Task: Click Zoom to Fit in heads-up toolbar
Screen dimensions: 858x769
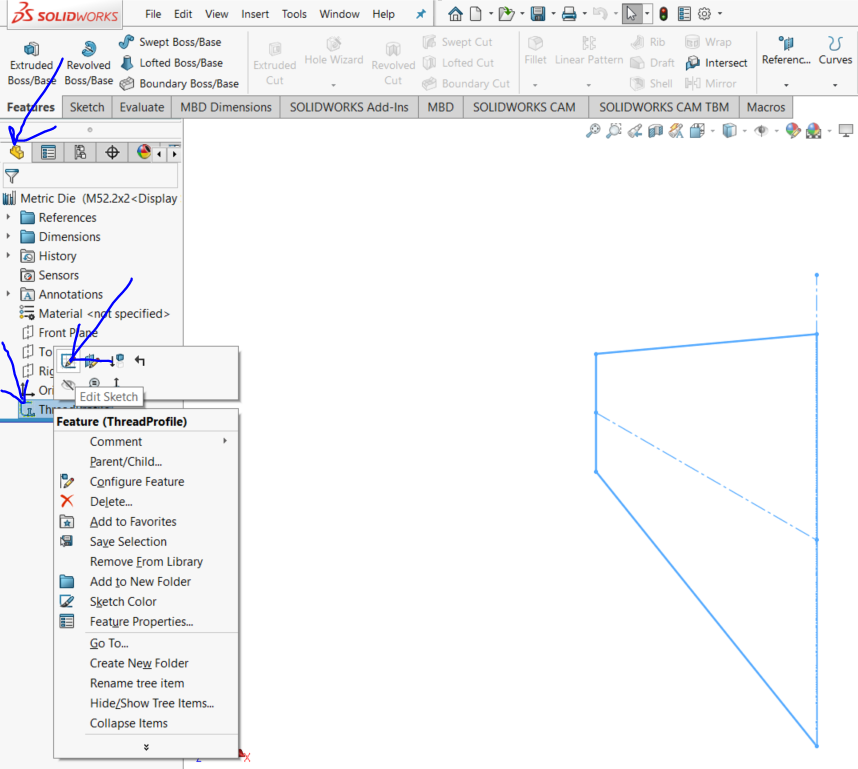Action: (x=593, y=131)
